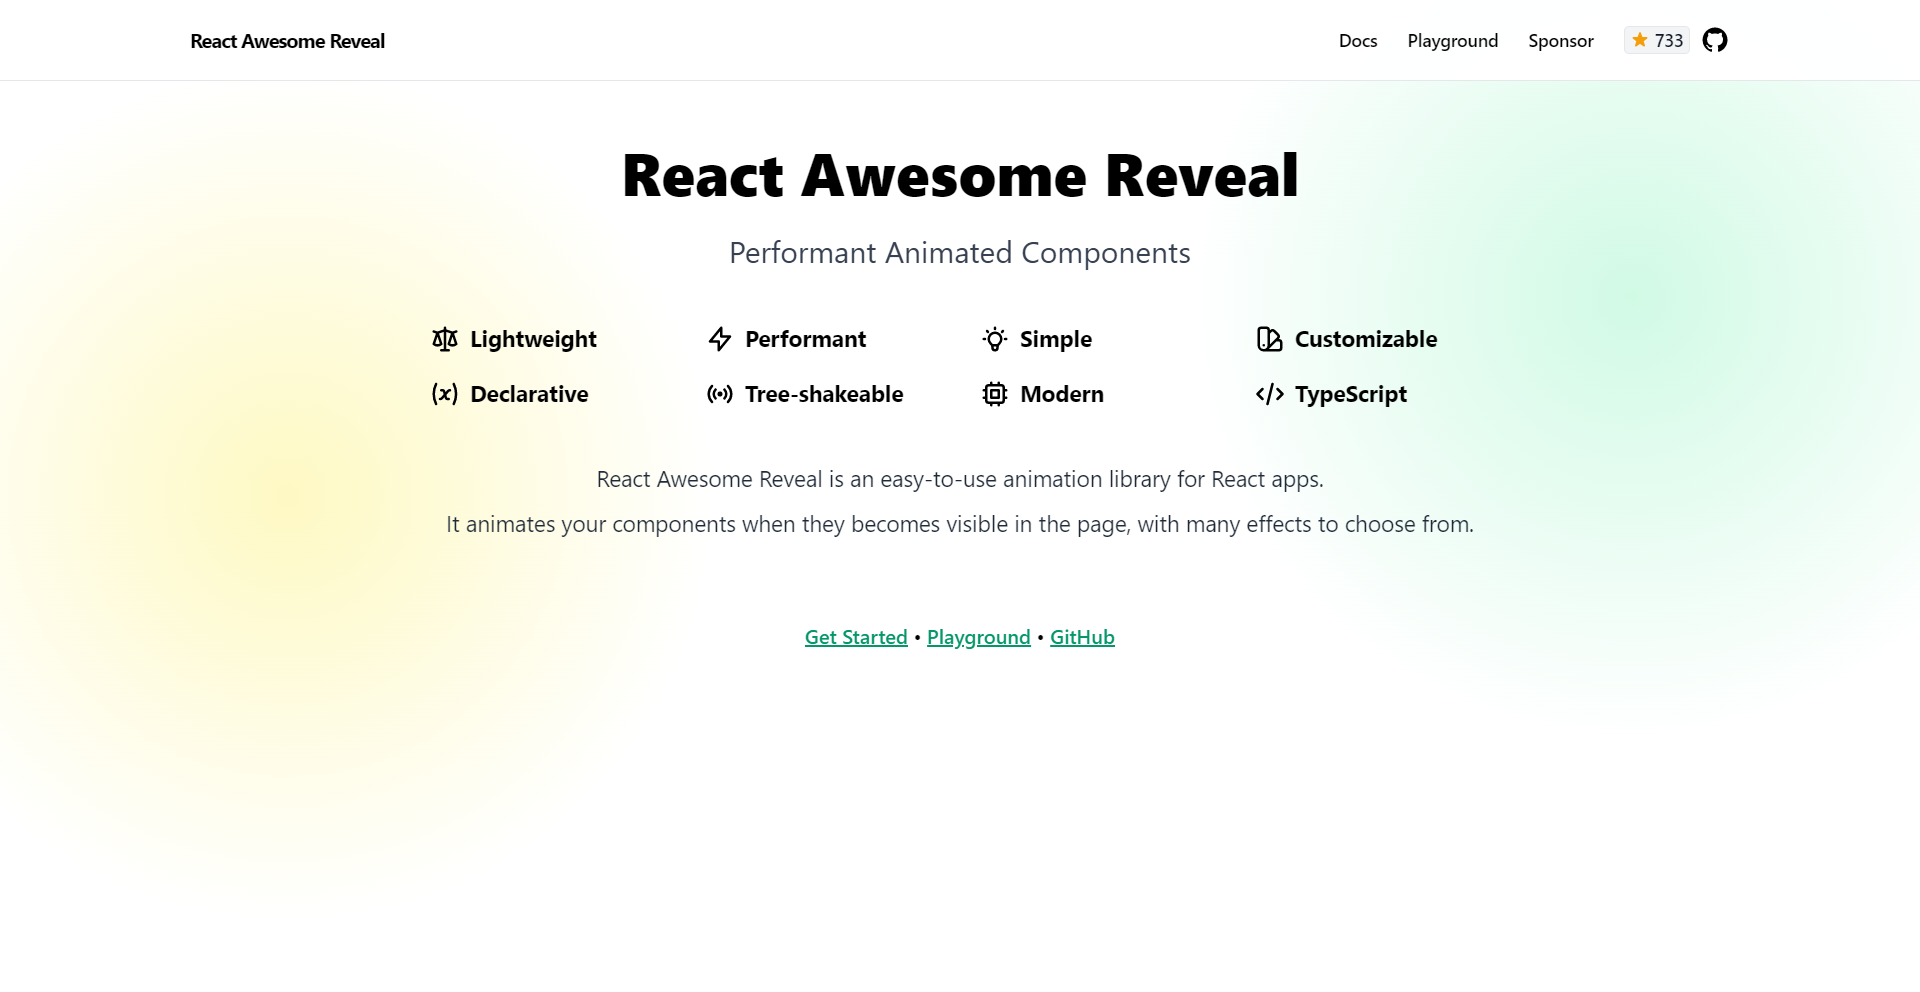
Task: Follow the green GitHub text link
Action: pos(1082,637)
